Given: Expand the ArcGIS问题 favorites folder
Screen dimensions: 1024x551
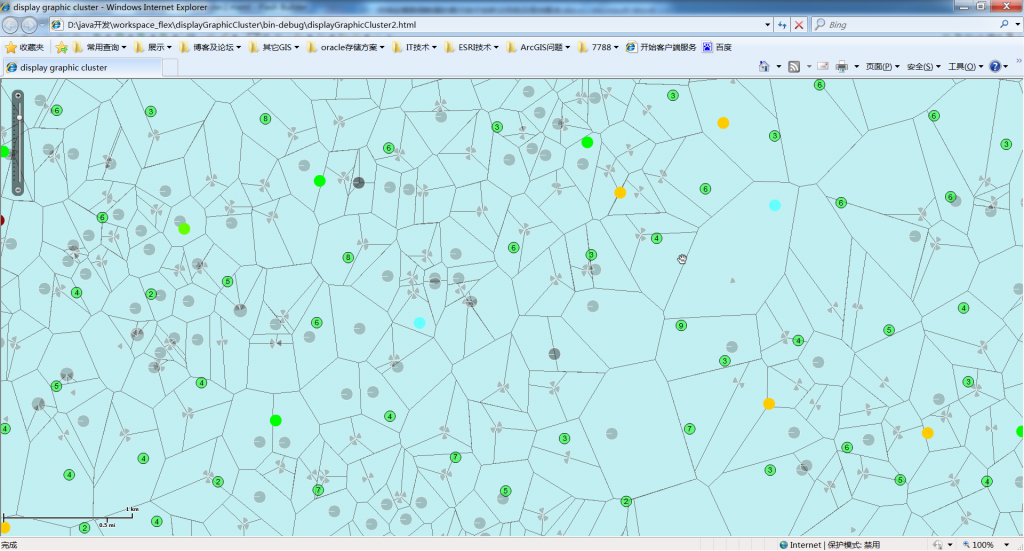Looking at the screenshot, I should coord(539,47).
